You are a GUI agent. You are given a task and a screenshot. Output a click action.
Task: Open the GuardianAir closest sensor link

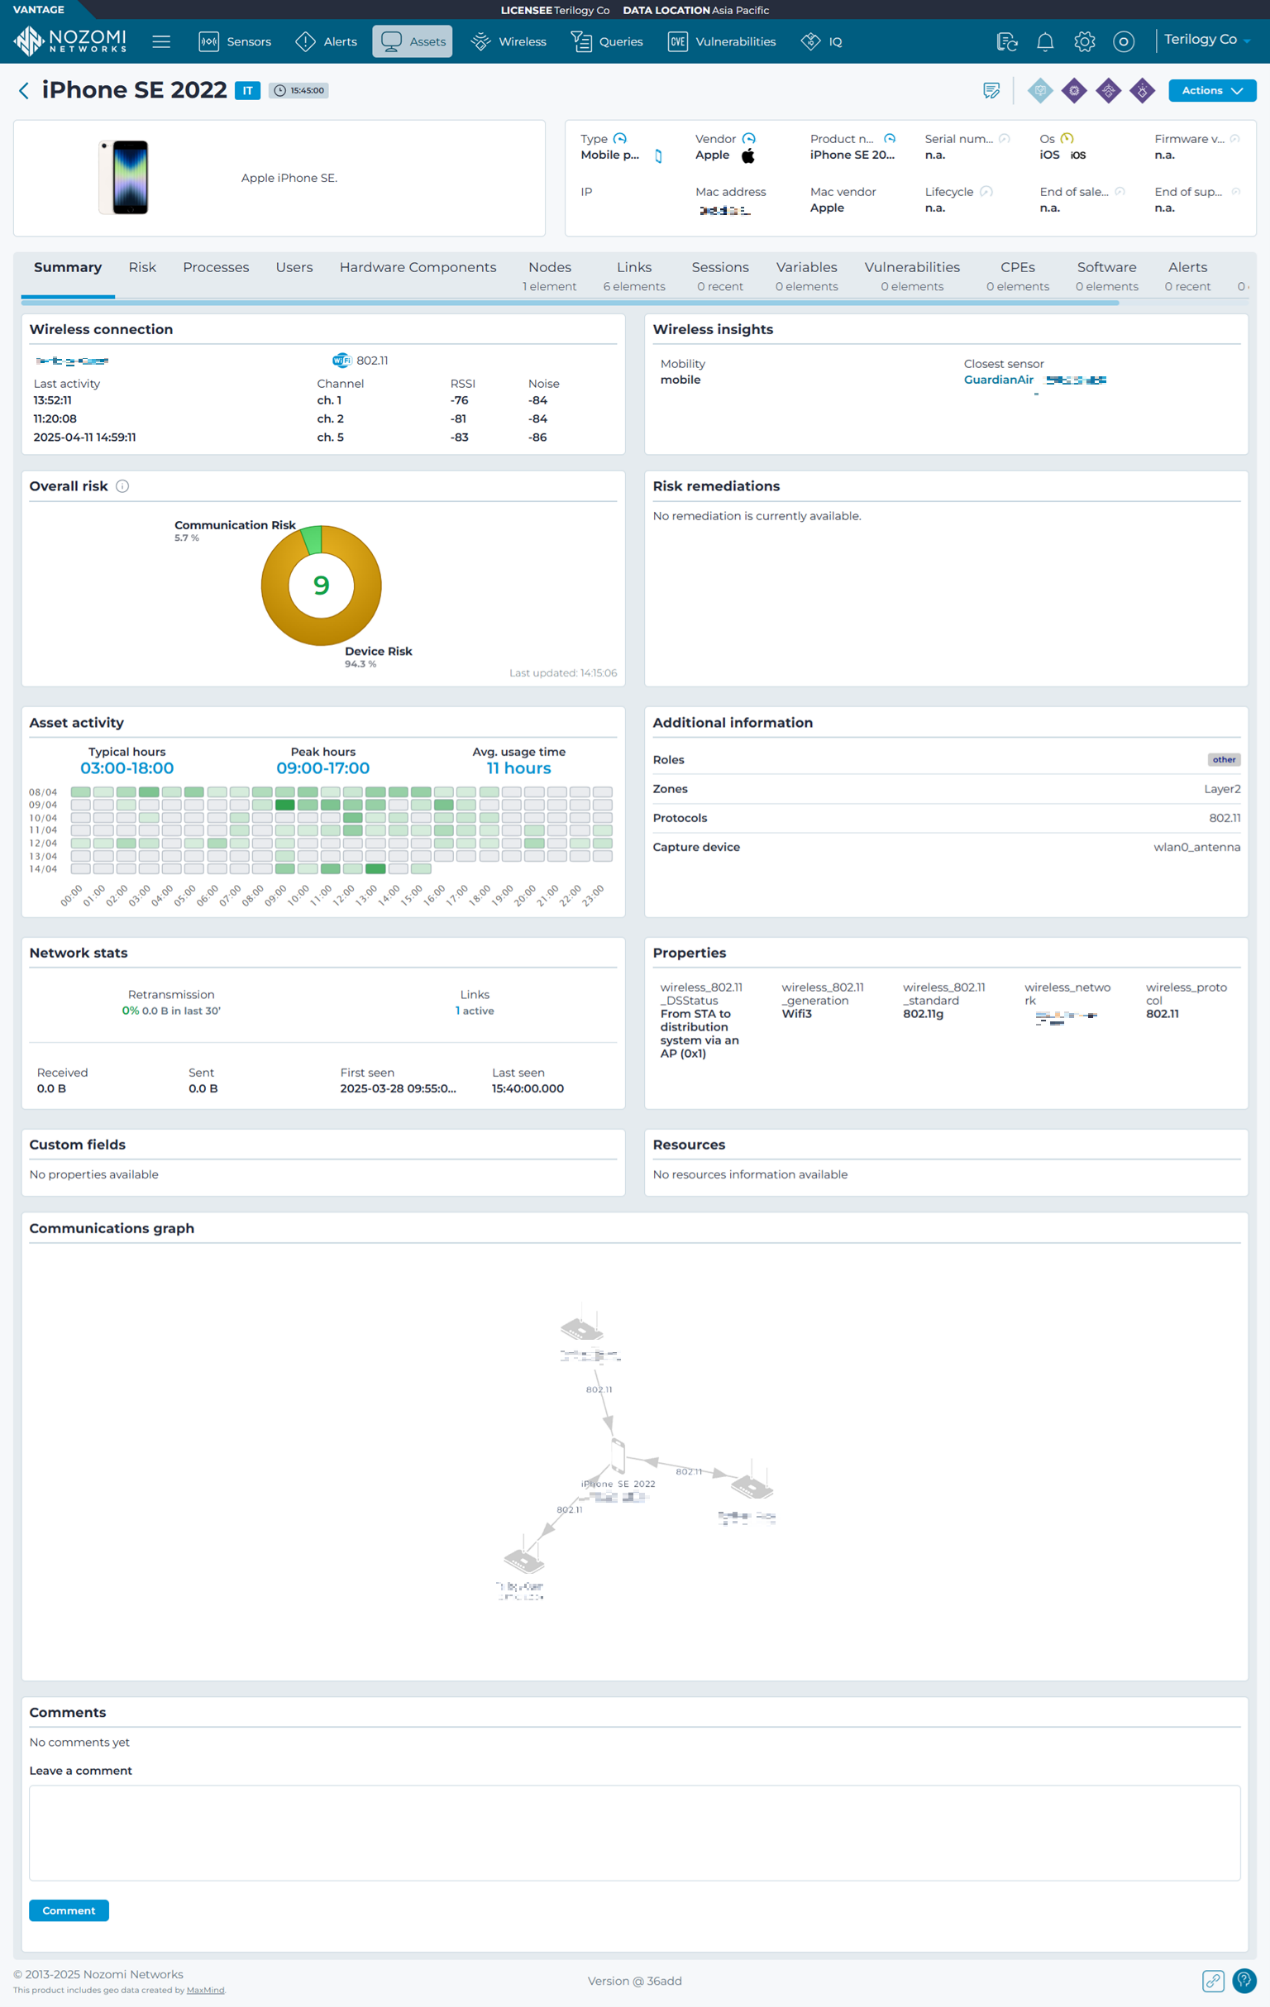998,380
